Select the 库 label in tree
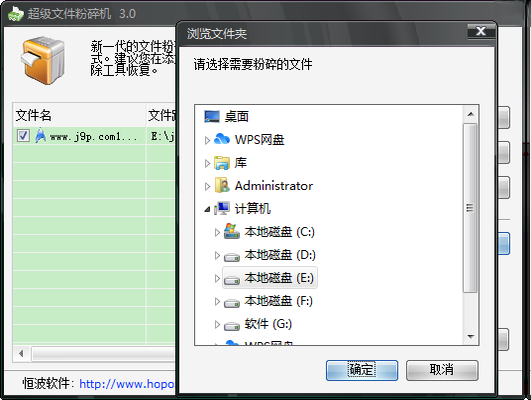 click(x=241, y=163)
